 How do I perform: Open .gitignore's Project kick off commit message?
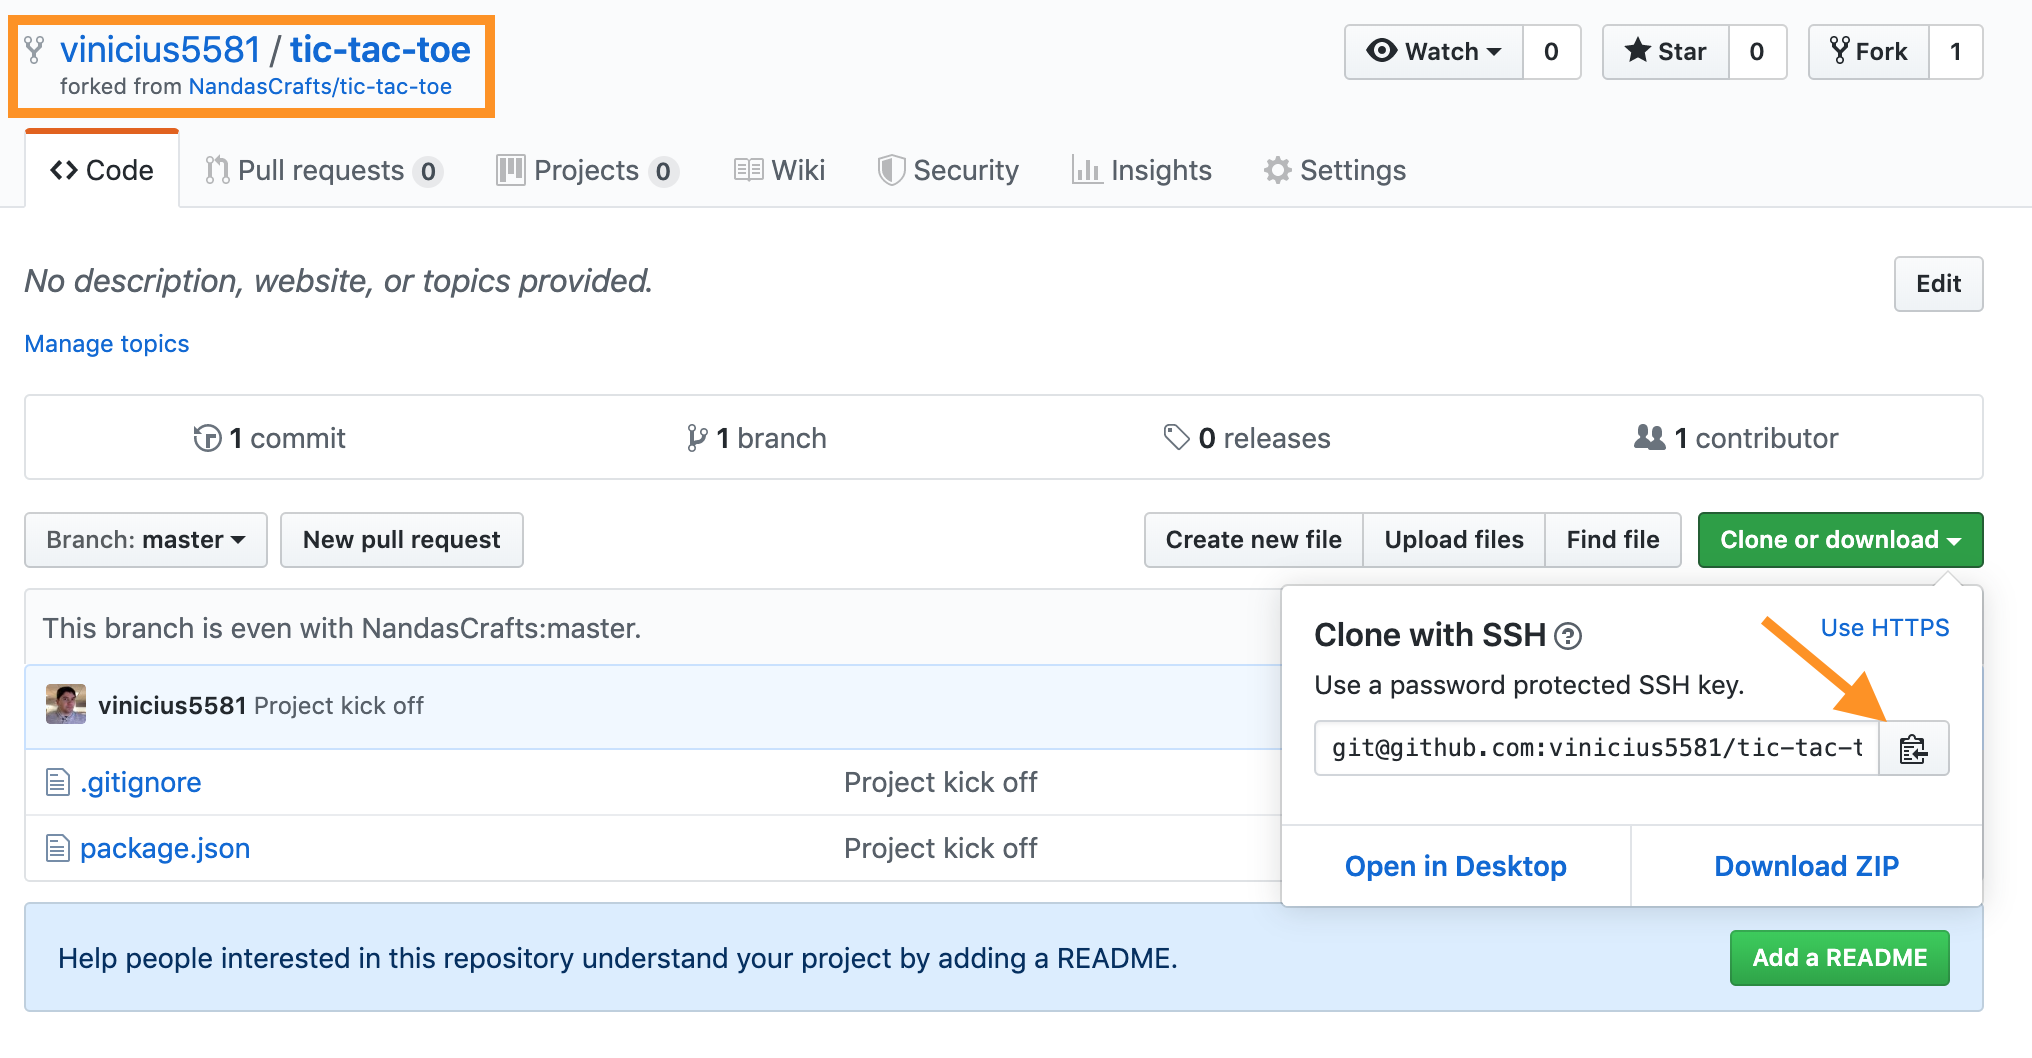pyautogui.click(x=941, y=782)
